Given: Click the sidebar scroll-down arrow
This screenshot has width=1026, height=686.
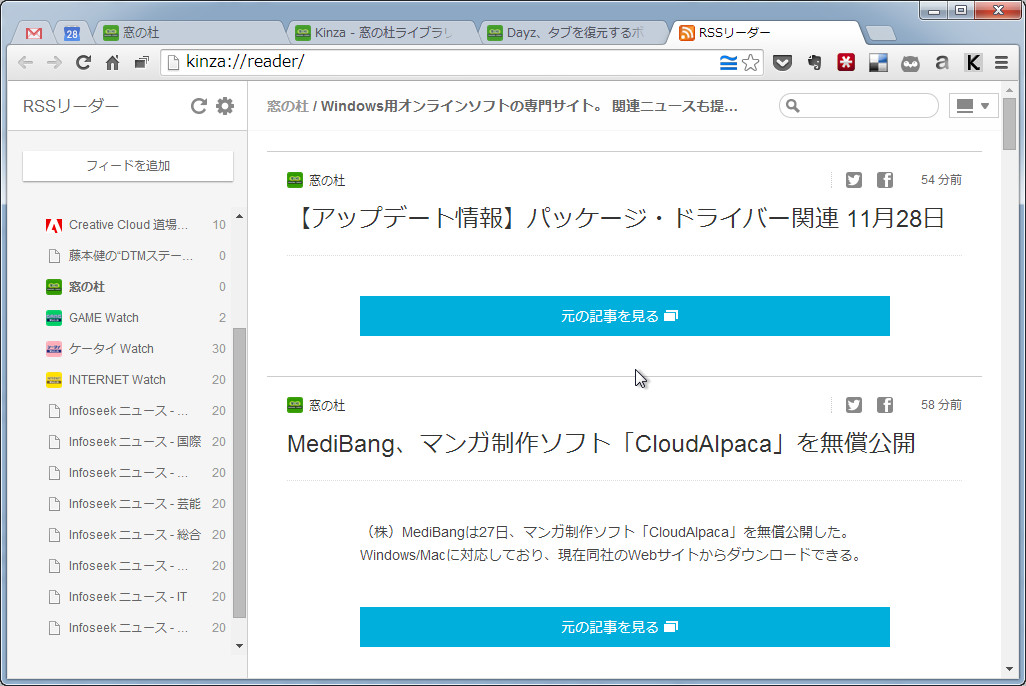Looking at the screenshot, I should 239,645.
